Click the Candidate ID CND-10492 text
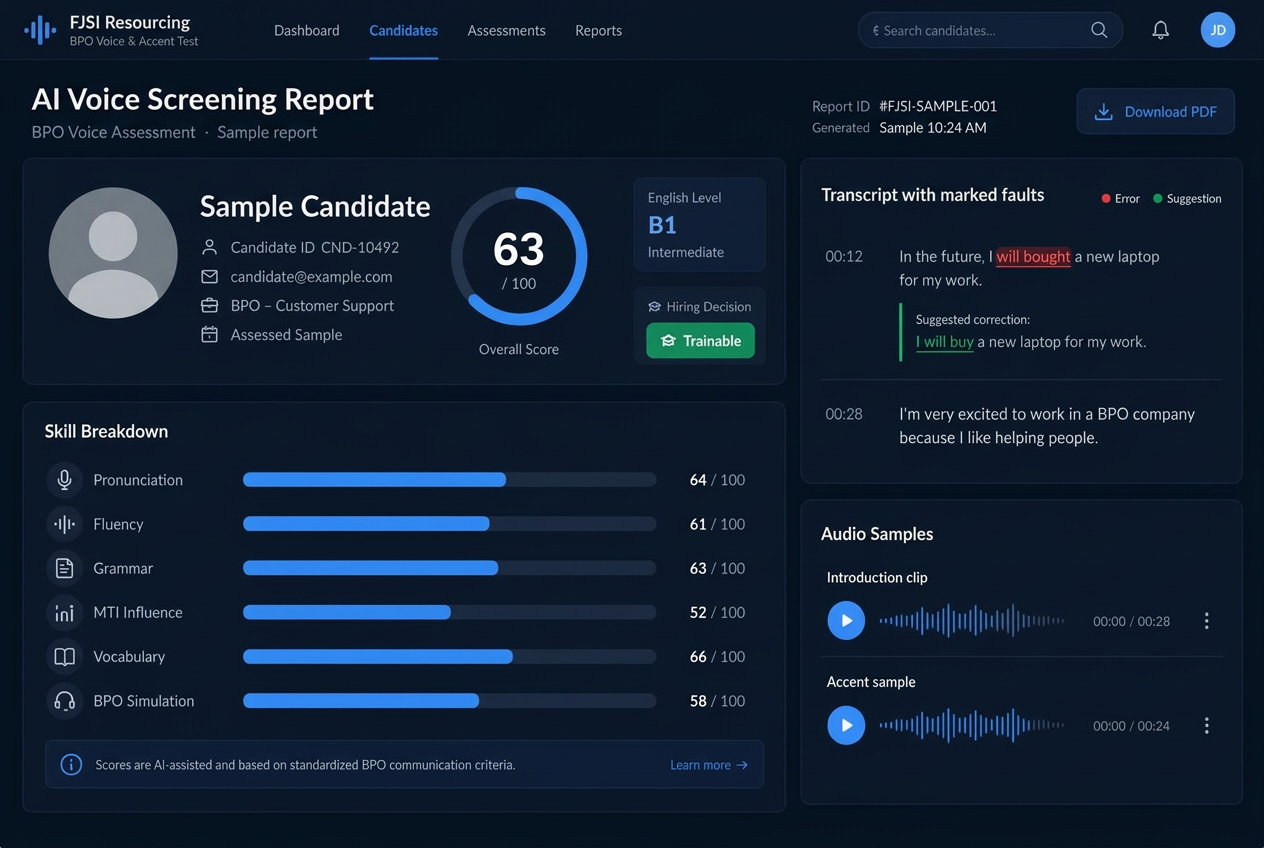1264x848 pixels. coord(315,247)
